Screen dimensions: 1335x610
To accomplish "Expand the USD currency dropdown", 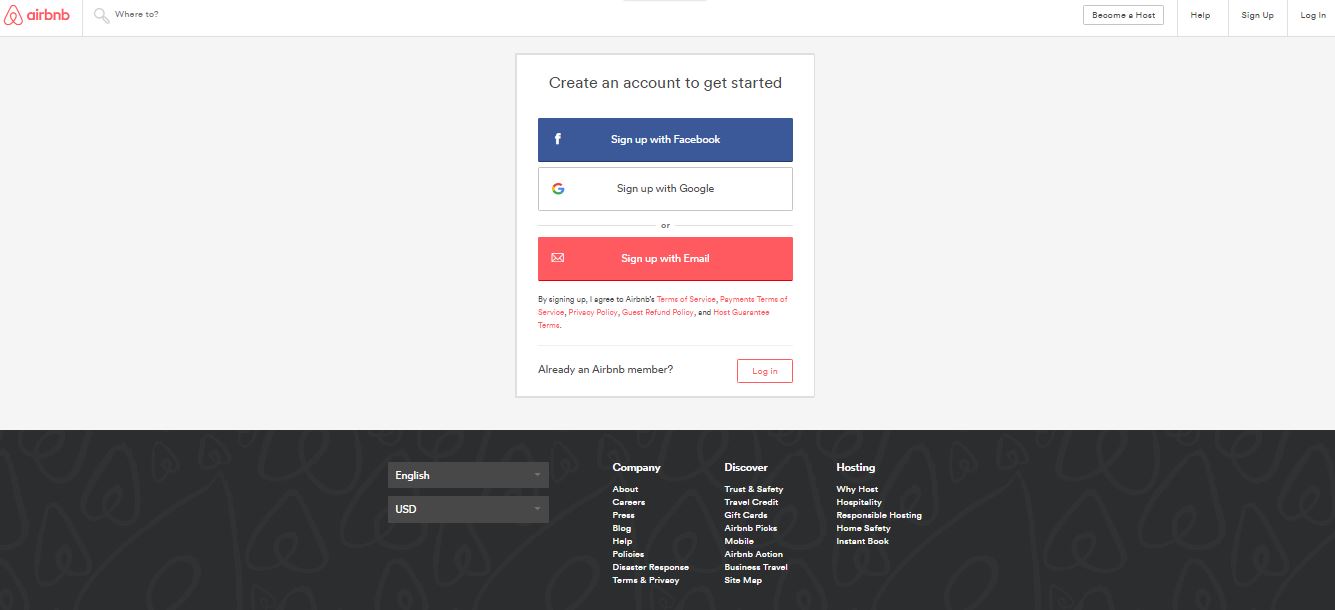I will (x=468, y=509).
